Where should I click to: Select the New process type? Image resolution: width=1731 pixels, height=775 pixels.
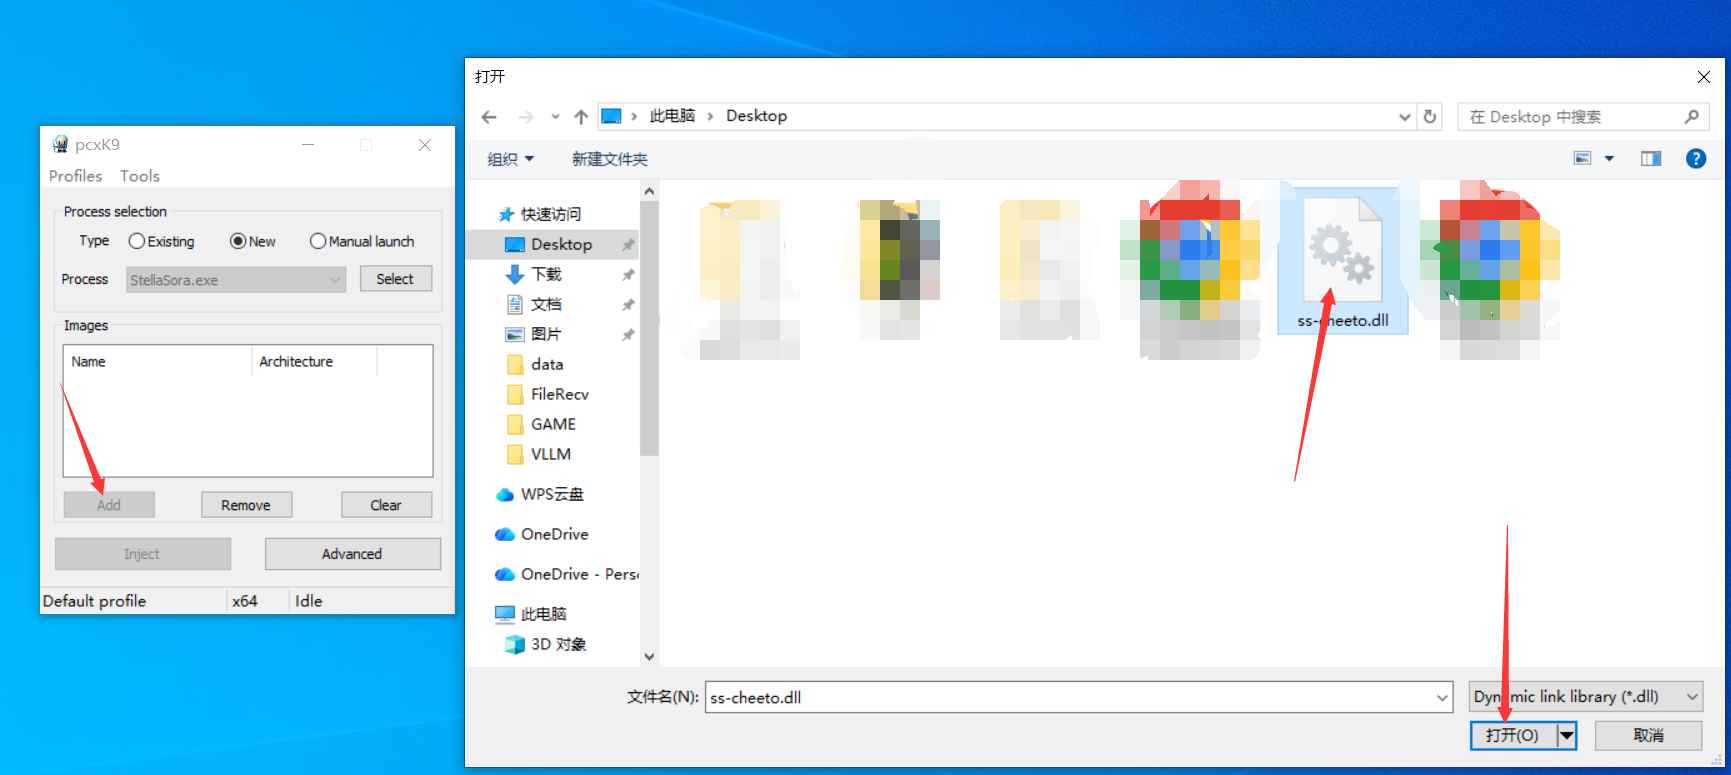[238, 241]
